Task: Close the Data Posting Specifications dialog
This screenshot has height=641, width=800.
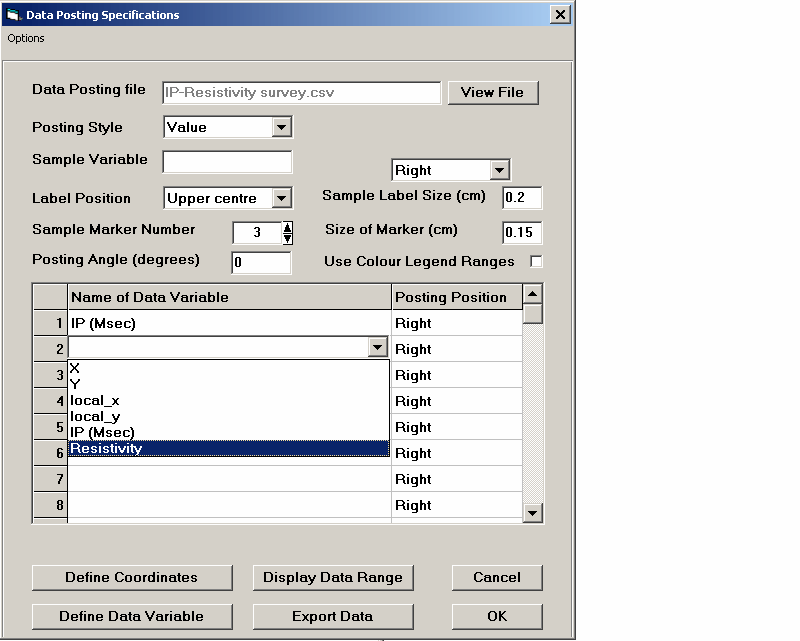Action: pos(560,14)
